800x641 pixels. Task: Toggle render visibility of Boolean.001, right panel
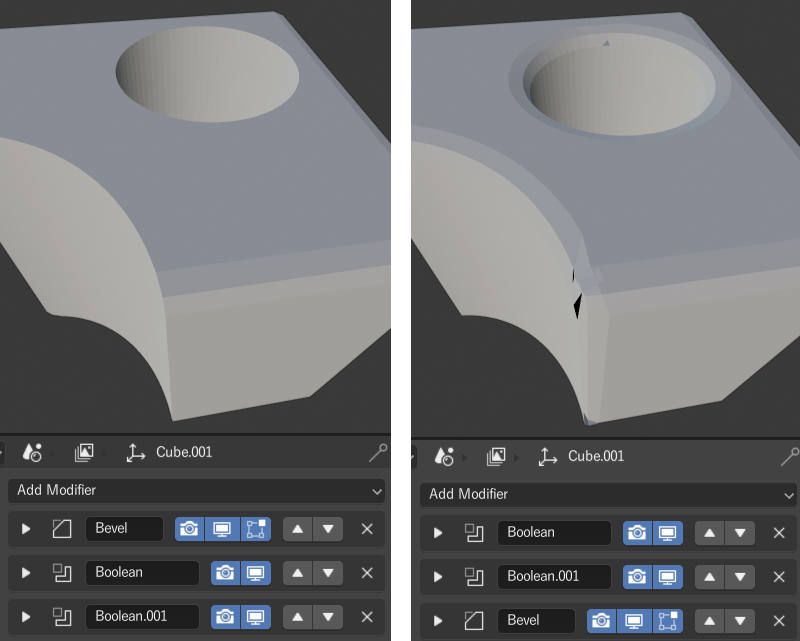click(x=637, y=577)
